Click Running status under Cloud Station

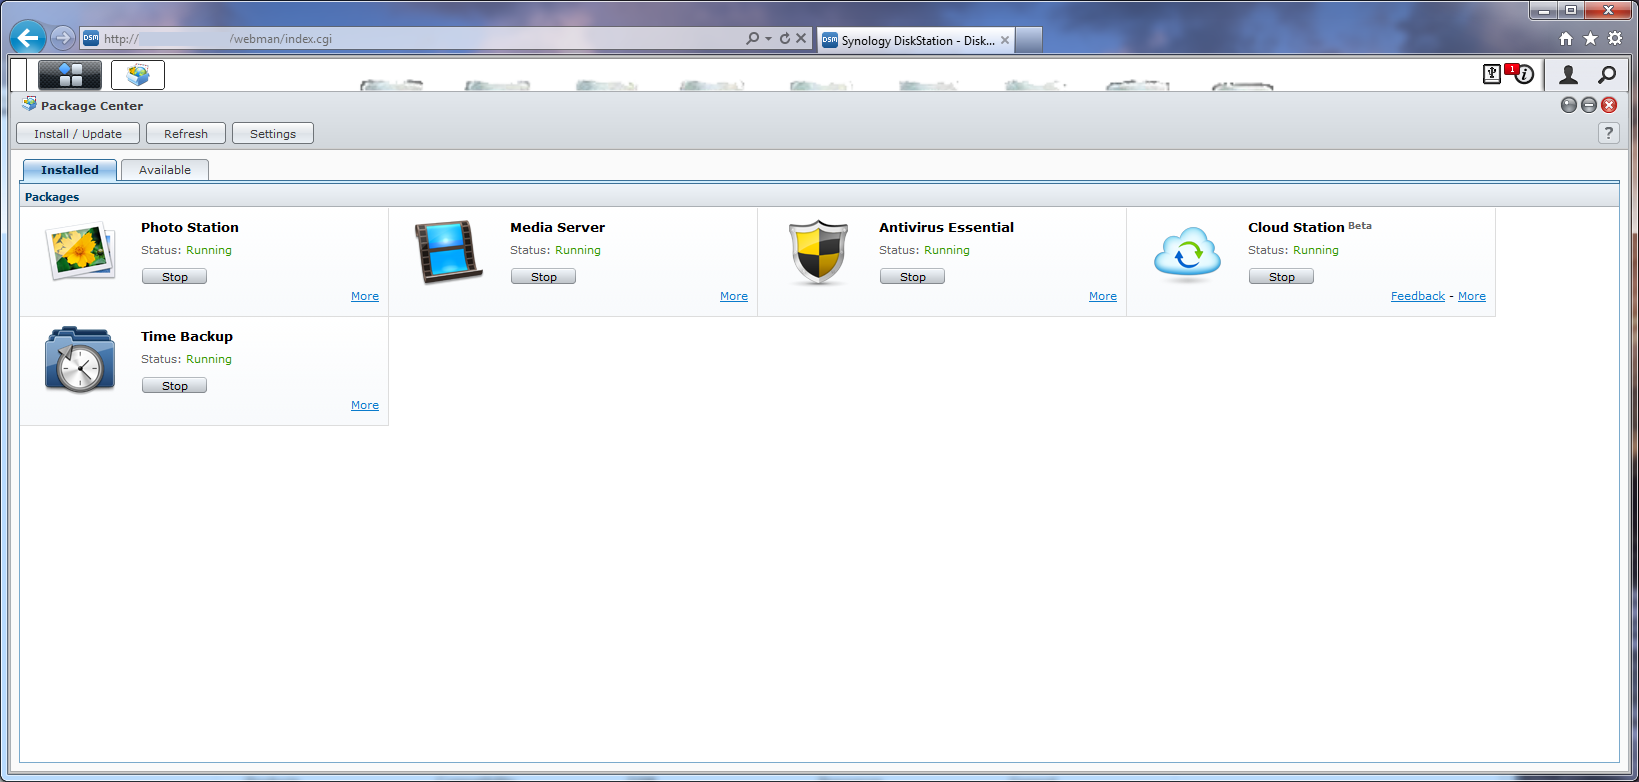(x=1316, y=250)
